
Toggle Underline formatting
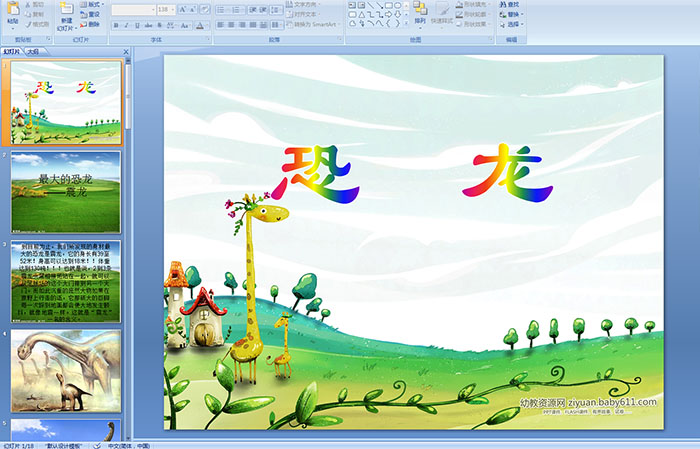[x=136, y=25]
